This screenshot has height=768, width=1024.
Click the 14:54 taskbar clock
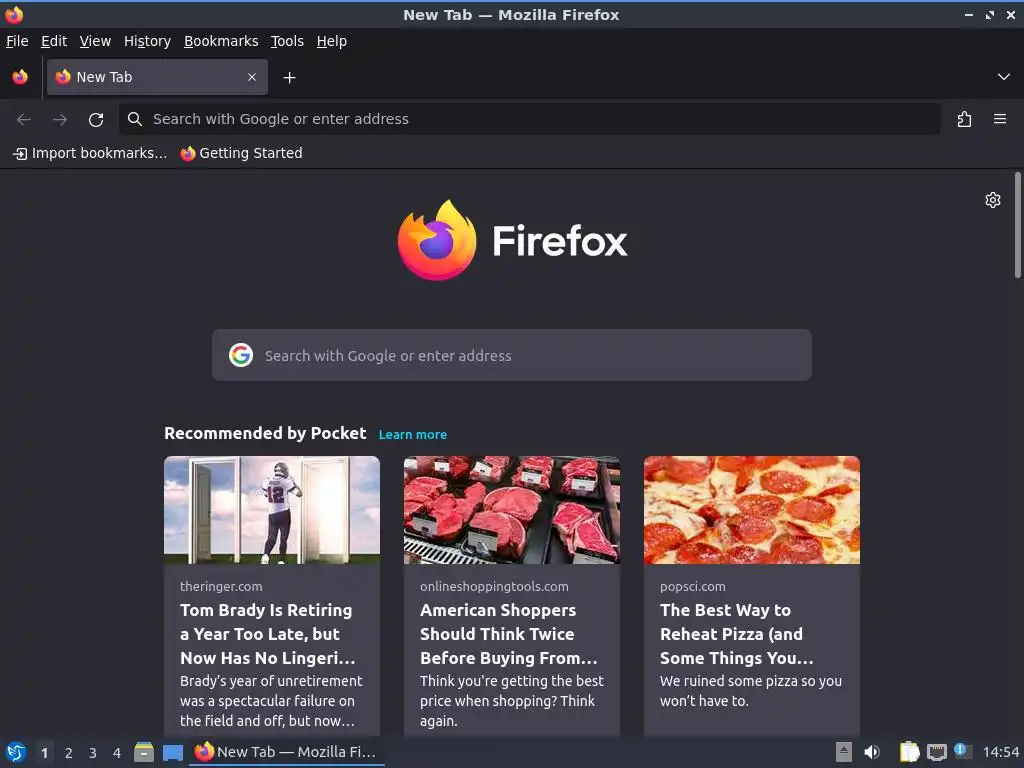pyautogui.click(x=1000, y=752)
